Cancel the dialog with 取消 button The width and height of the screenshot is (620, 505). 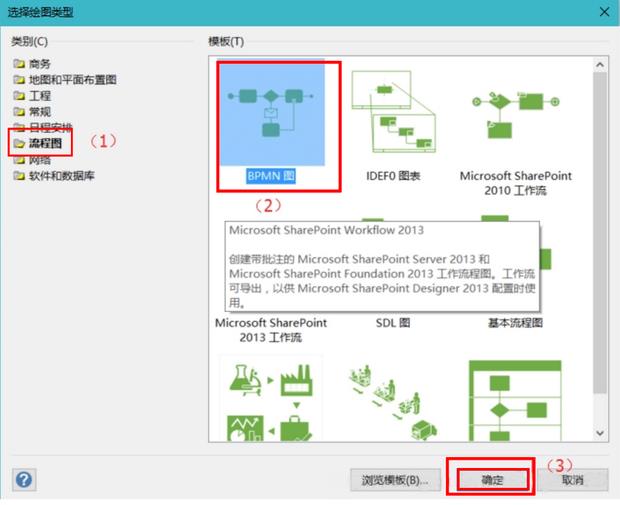coord(573,480)
